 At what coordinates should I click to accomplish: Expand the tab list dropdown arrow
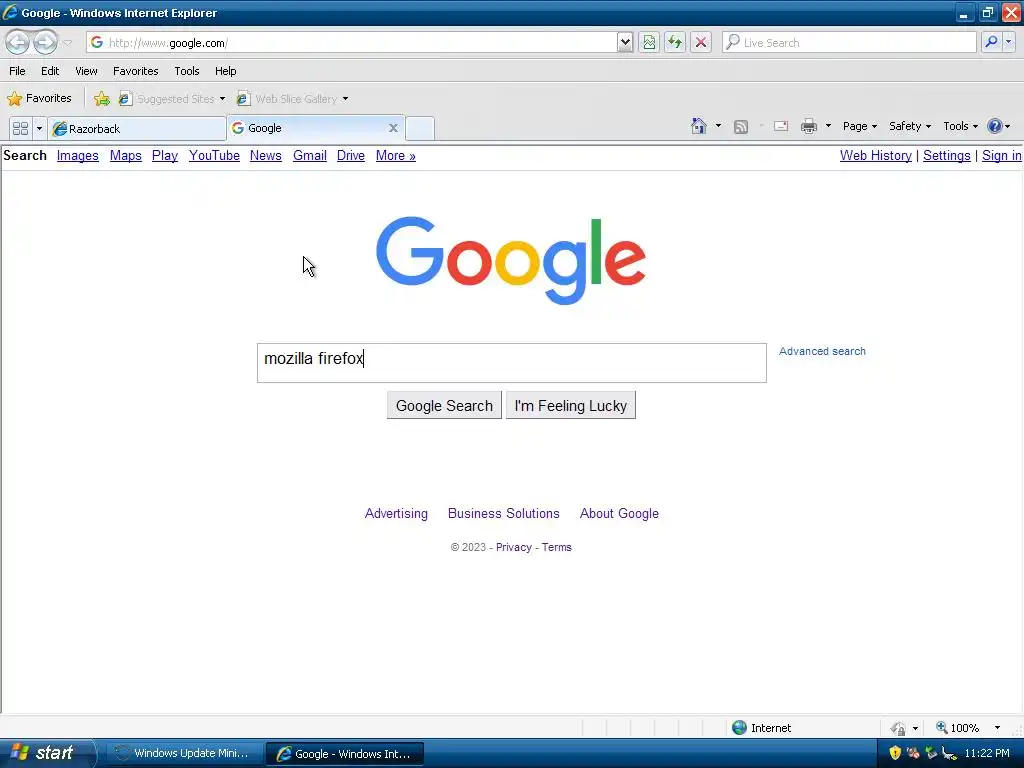[39, 128]
